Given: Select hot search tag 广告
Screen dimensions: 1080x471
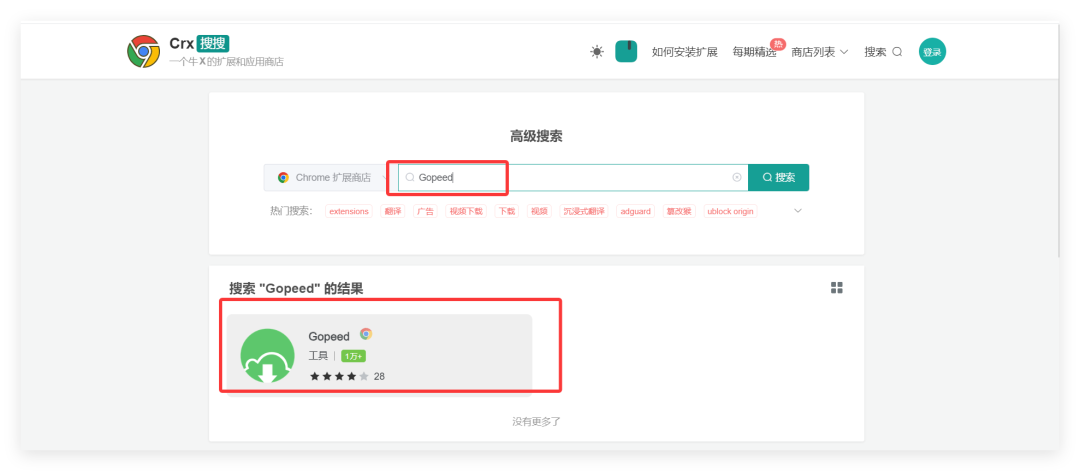Looking at the screenshot, I should 425,211.
